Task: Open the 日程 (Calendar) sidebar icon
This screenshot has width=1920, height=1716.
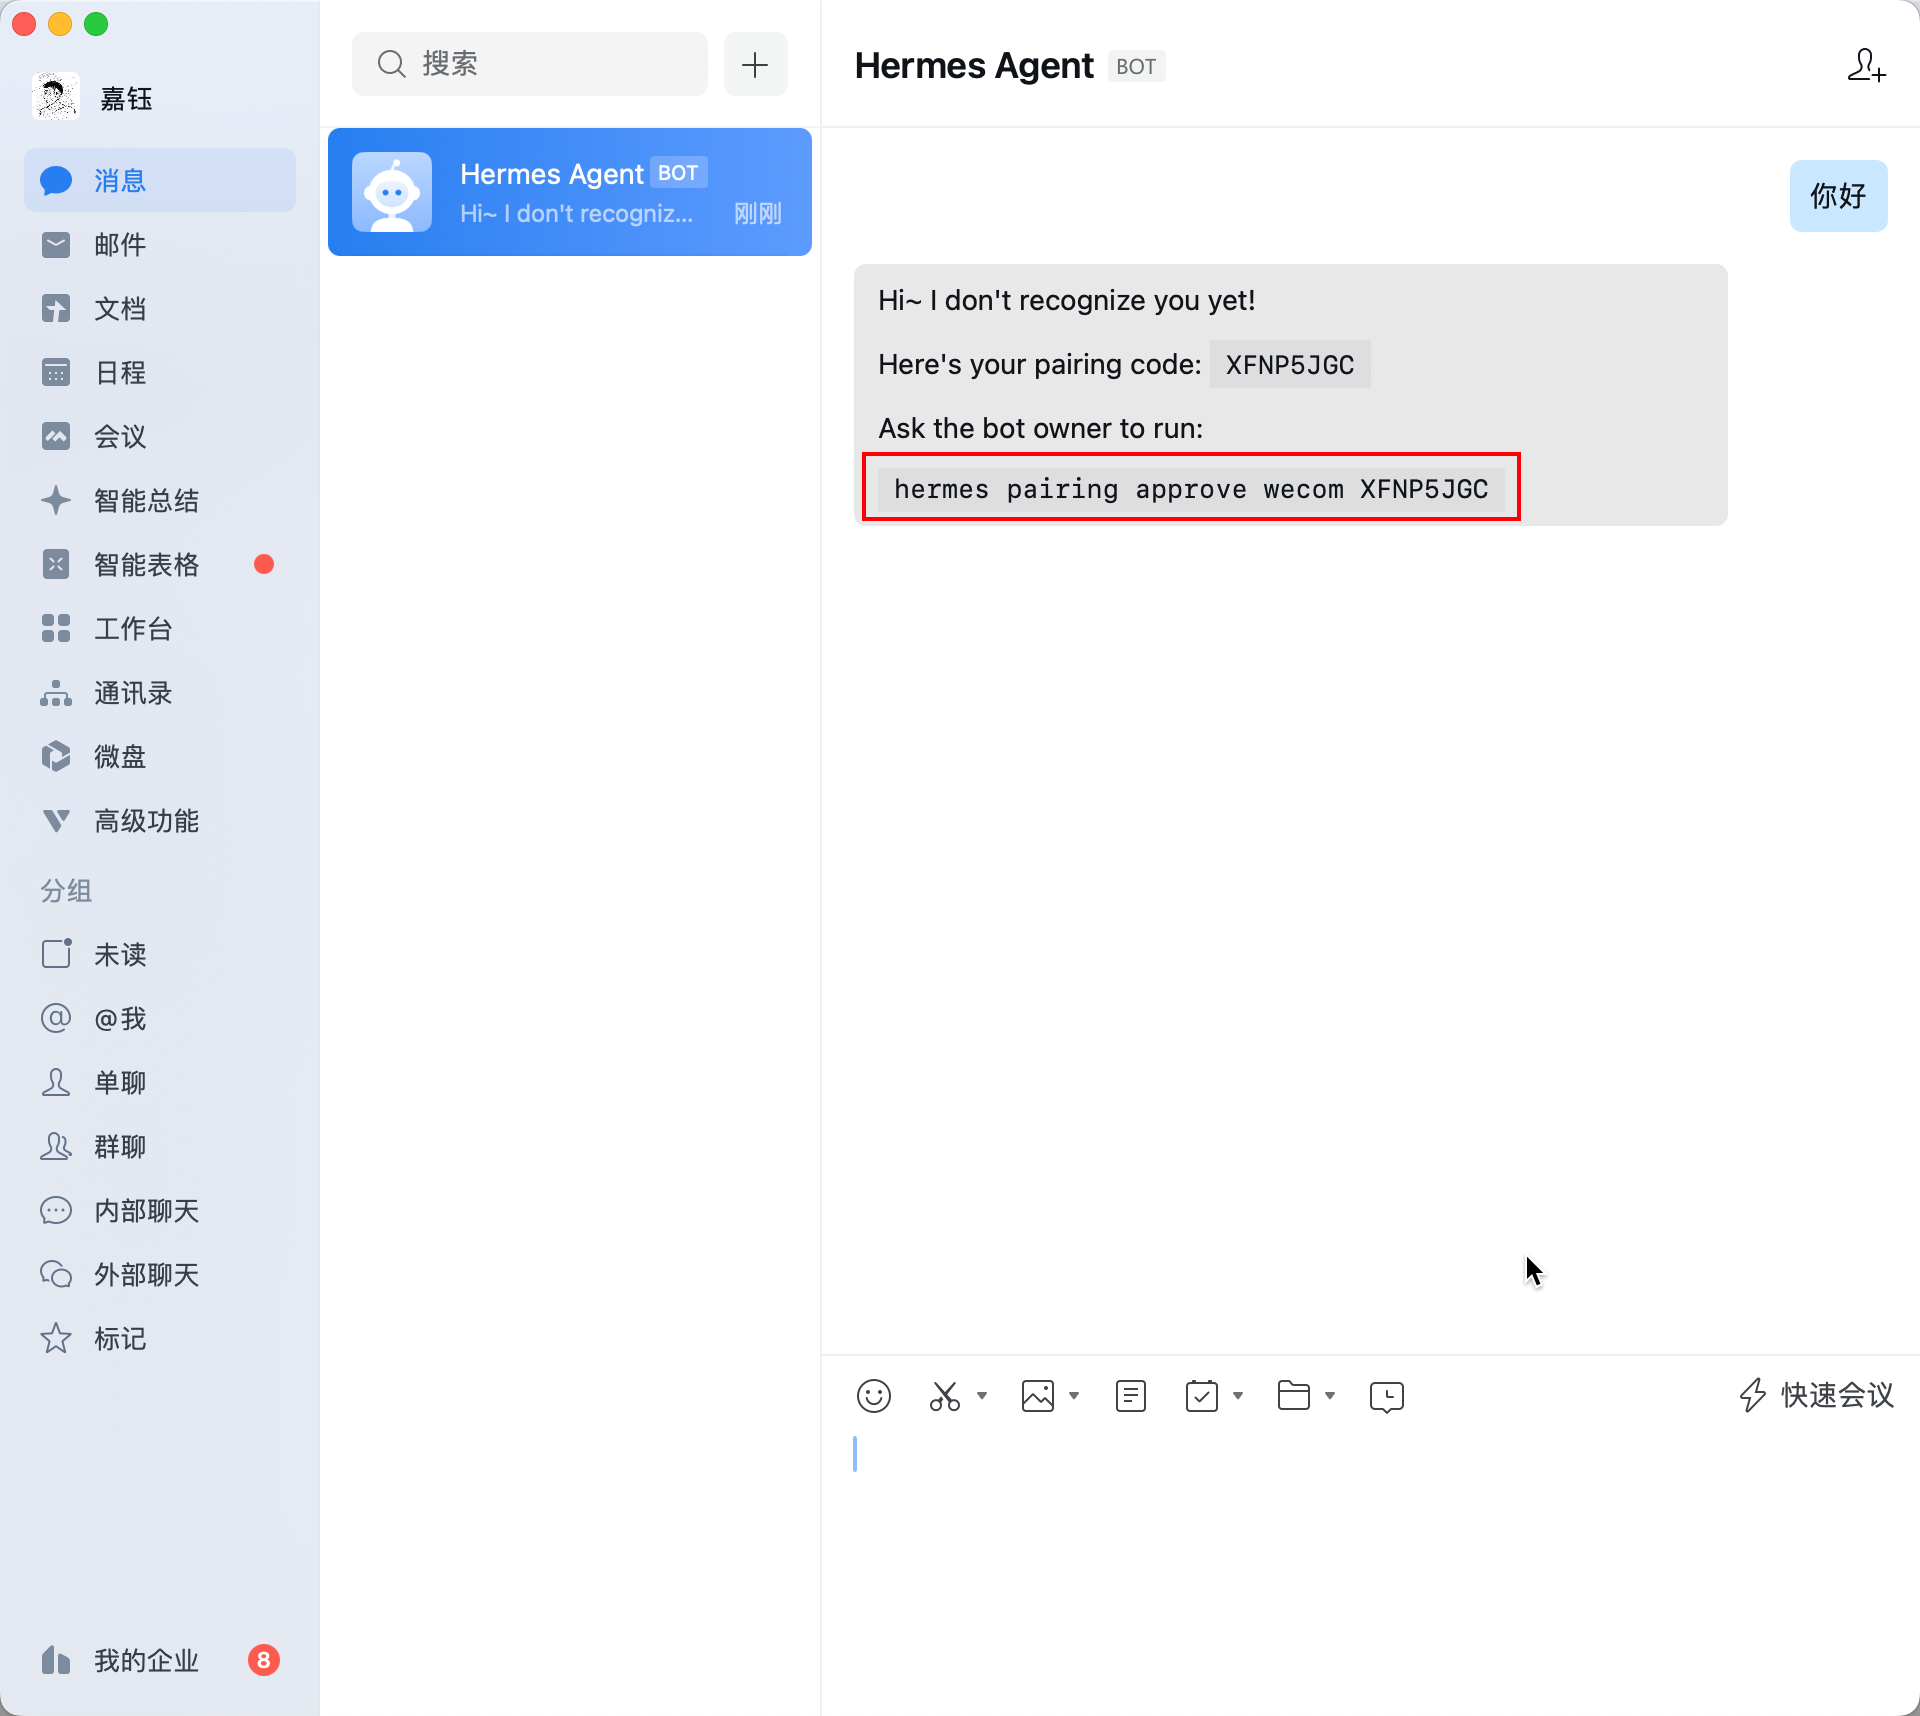Action: (56, 372)
